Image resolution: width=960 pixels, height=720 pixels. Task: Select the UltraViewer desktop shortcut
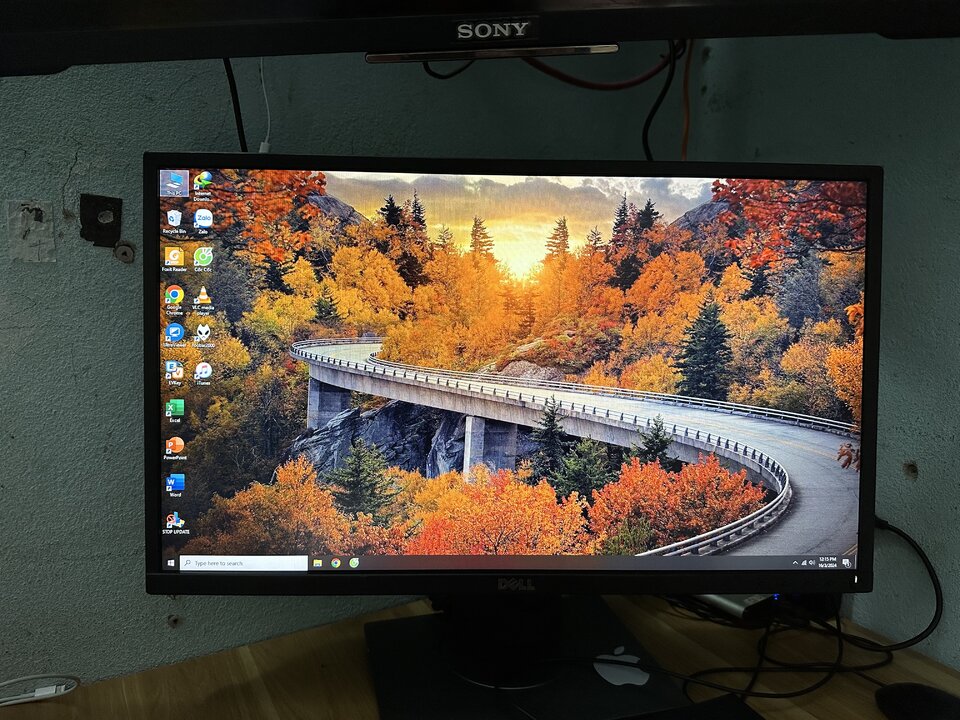[174, 336]
